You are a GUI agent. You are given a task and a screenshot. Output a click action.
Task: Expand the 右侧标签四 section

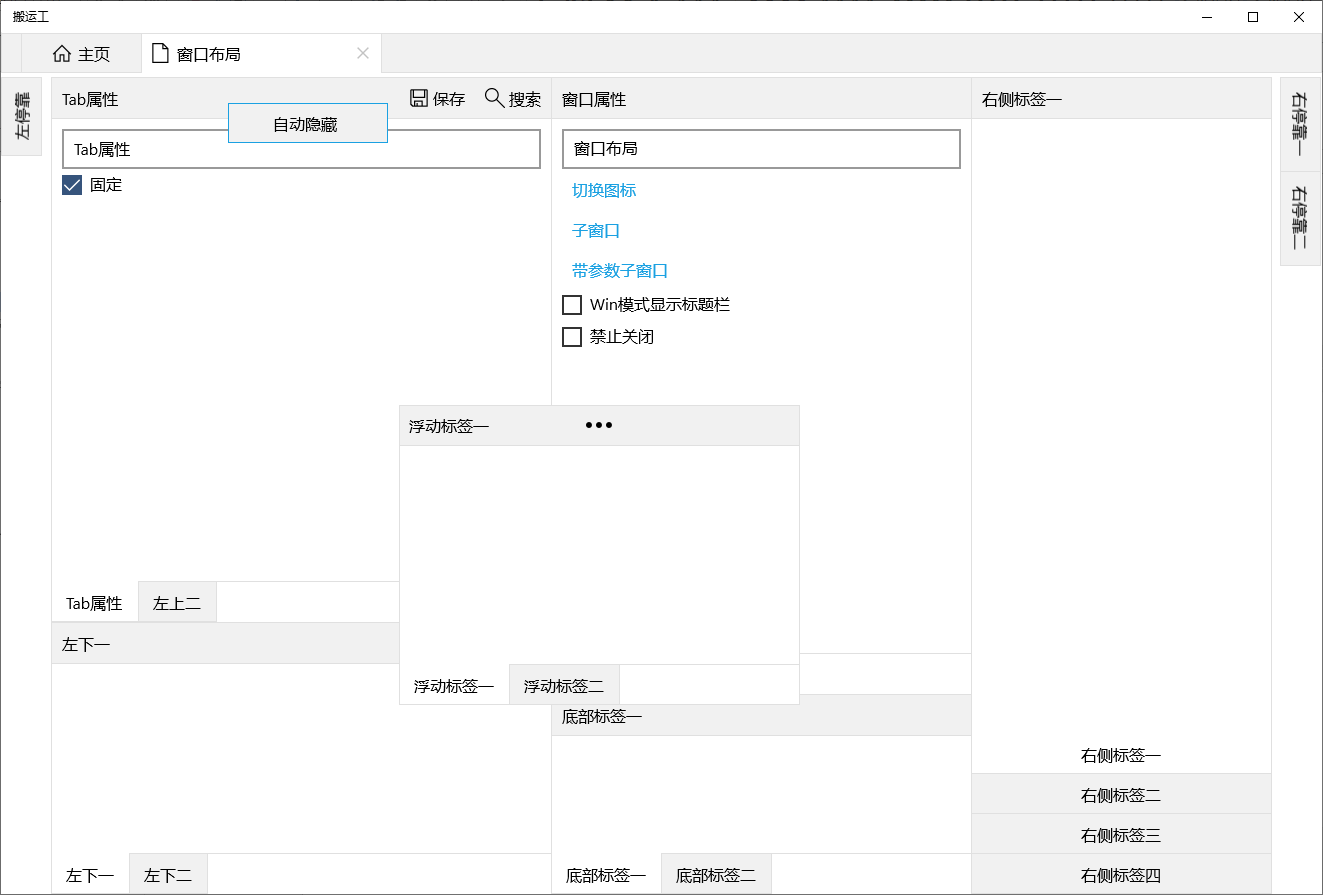(1121, 875)
